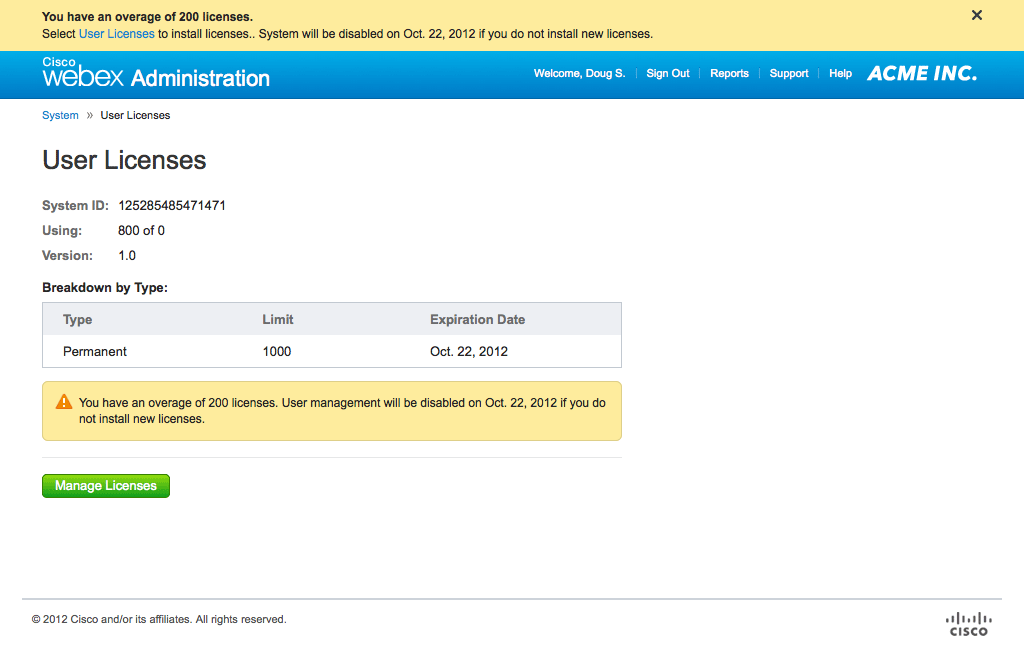Dismiss the yellow overage banner
This screenshot has height=656, width=1024.
coord(977,15)
